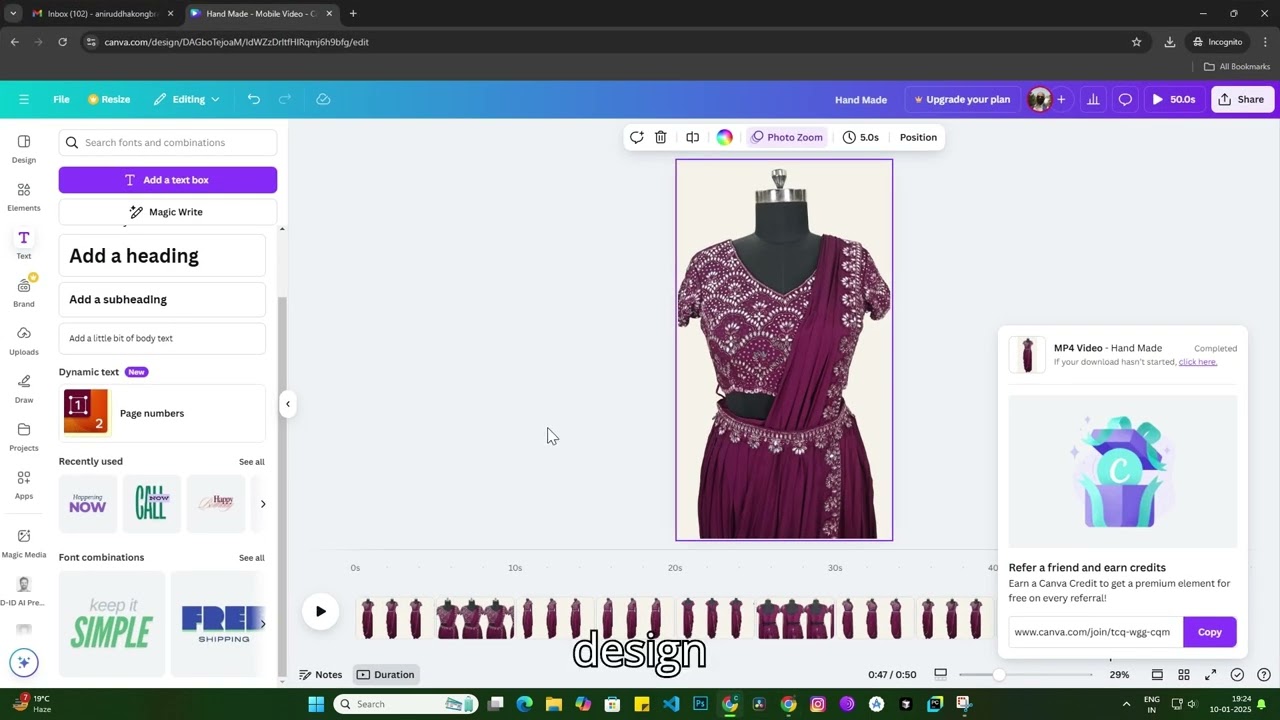This screenshot has height=720, width=1280.
Task: Expand the Font combinations See all link
Action: (252, 558)
